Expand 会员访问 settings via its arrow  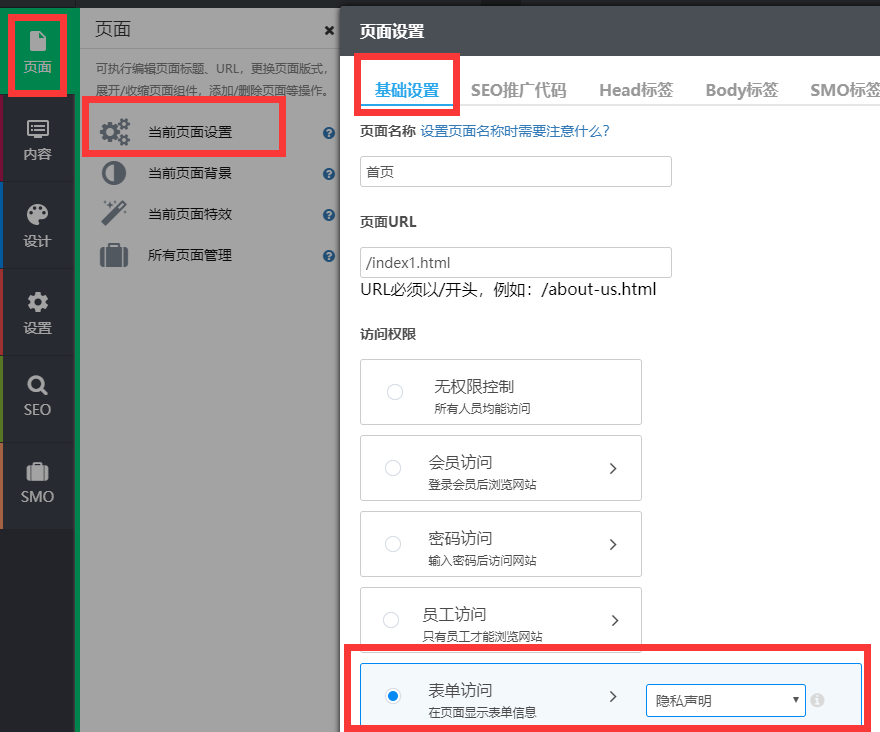(615, 467)
